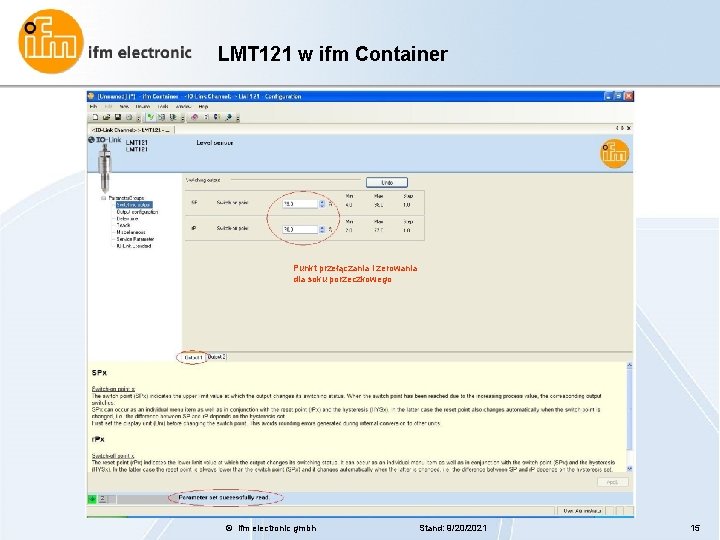Click the Undo button
This screenshot has height=540, width=720.
387,183
